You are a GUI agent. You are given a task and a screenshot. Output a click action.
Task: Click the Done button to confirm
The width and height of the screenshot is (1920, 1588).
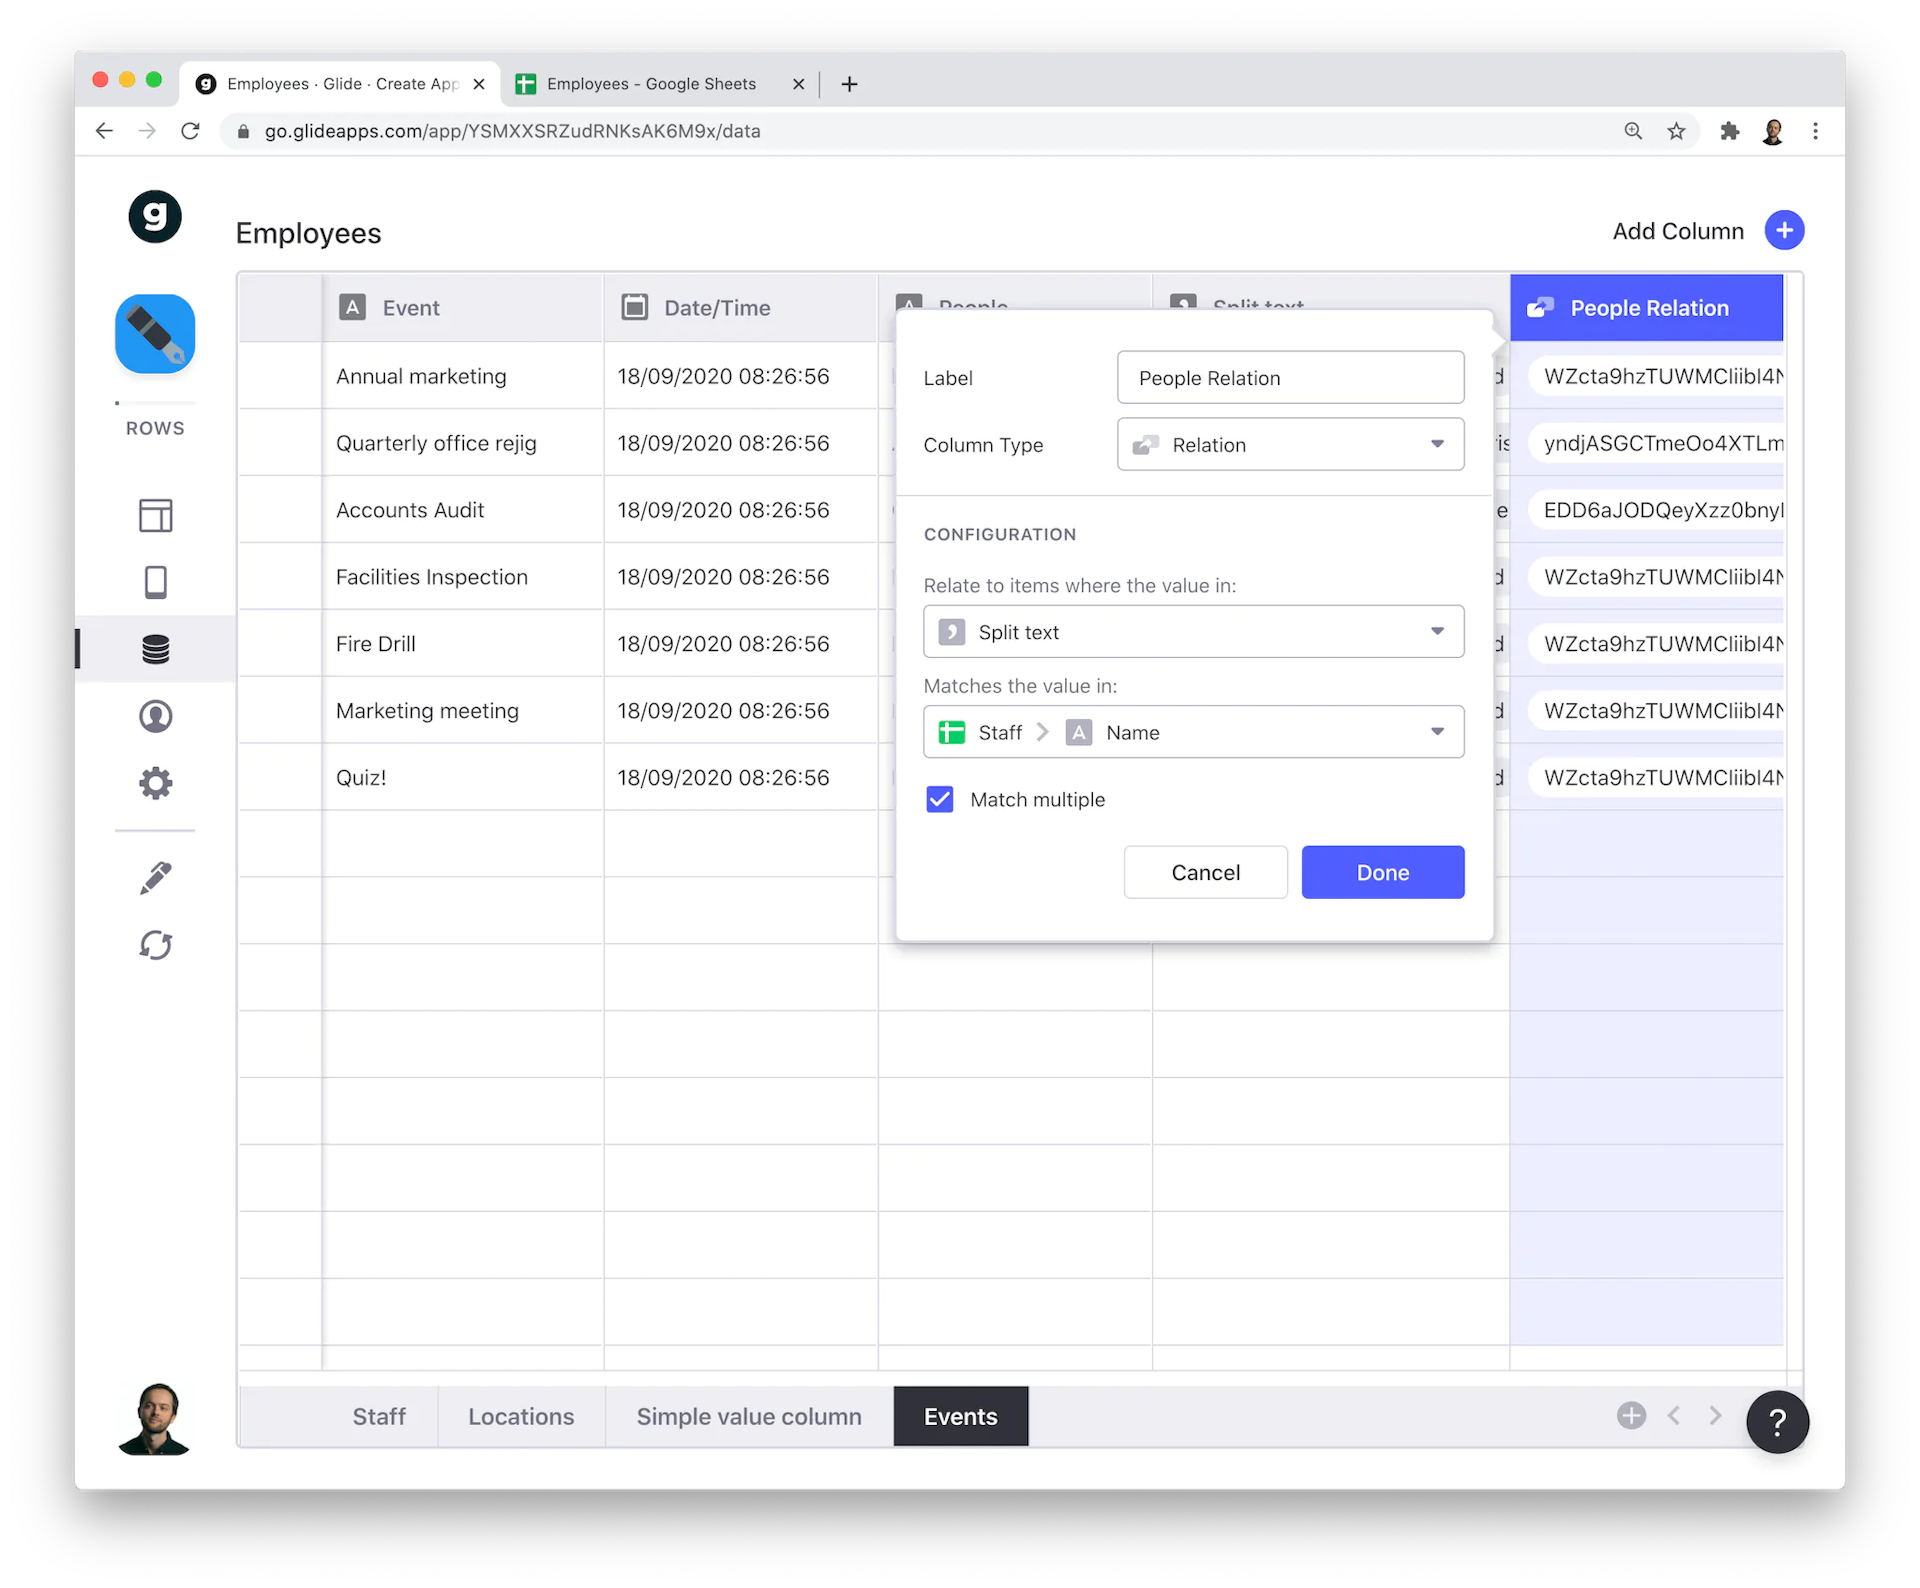tap(1383, 871)
